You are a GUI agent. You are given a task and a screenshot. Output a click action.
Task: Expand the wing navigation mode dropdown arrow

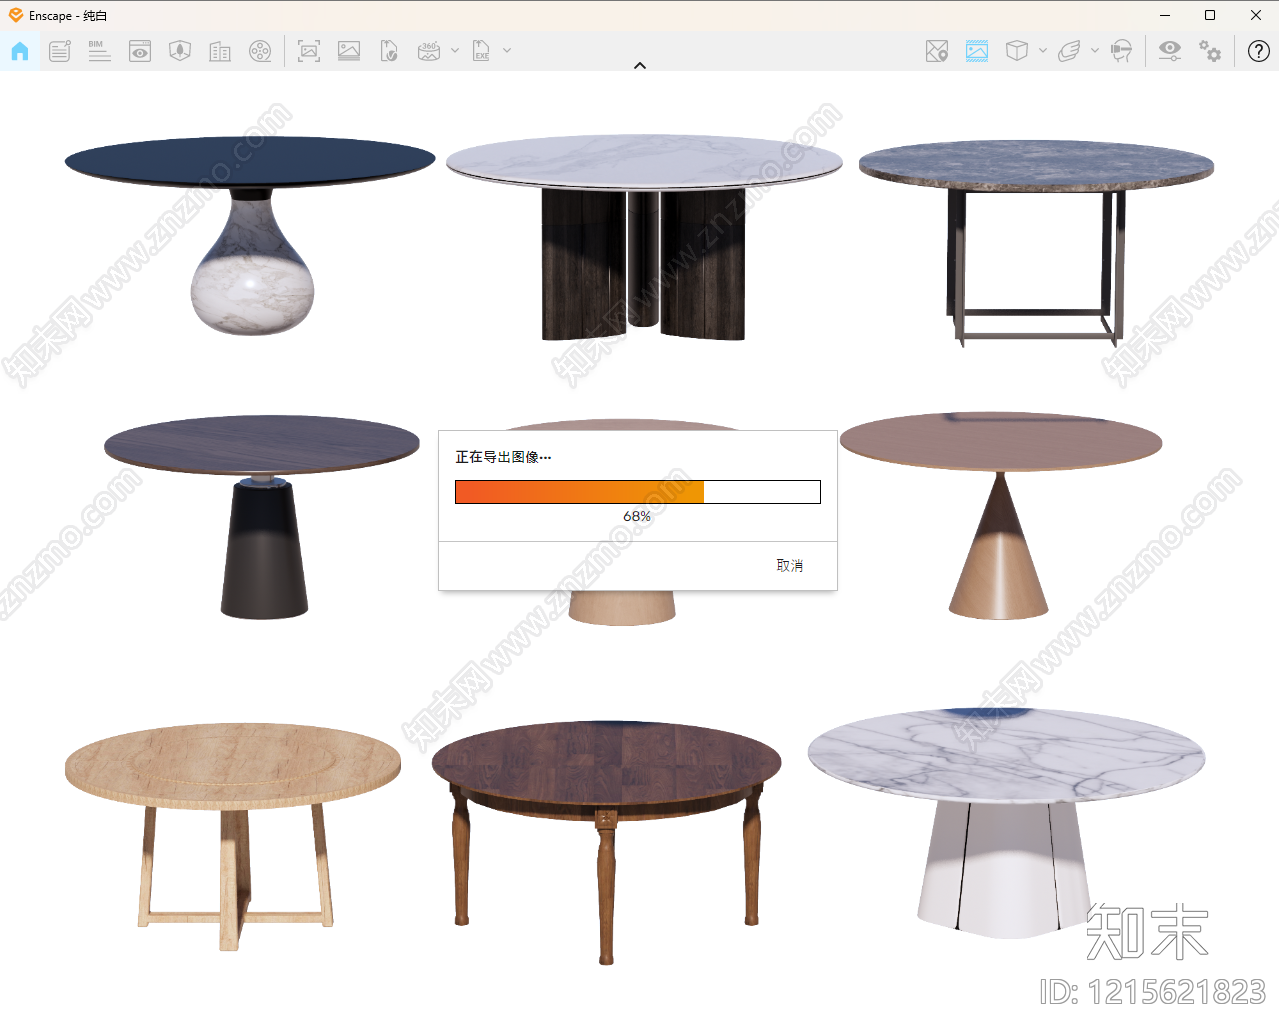tap(1095, 50)
